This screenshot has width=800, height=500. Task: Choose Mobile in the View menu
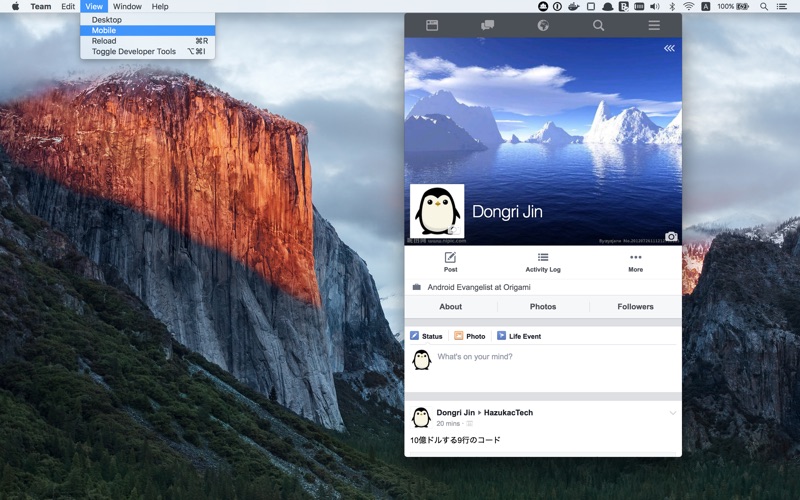pos(147,30)
